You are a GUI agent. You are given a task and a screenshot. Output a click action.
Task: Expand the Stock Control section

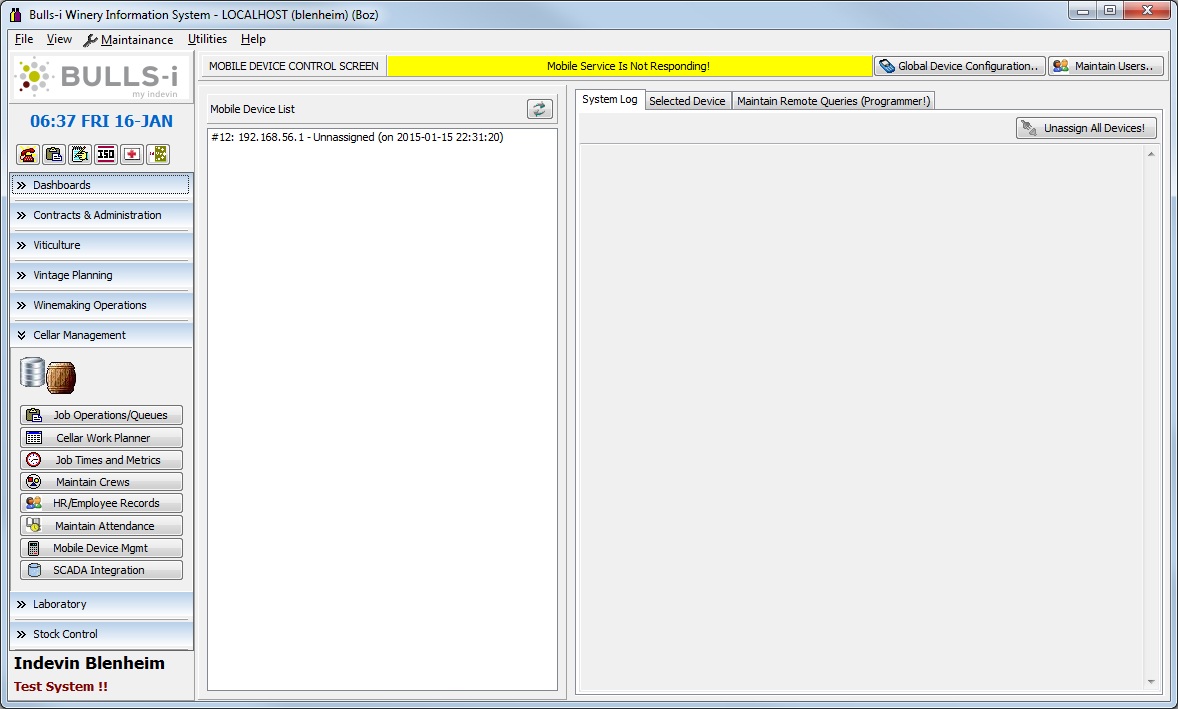click(x=101, y=634)
